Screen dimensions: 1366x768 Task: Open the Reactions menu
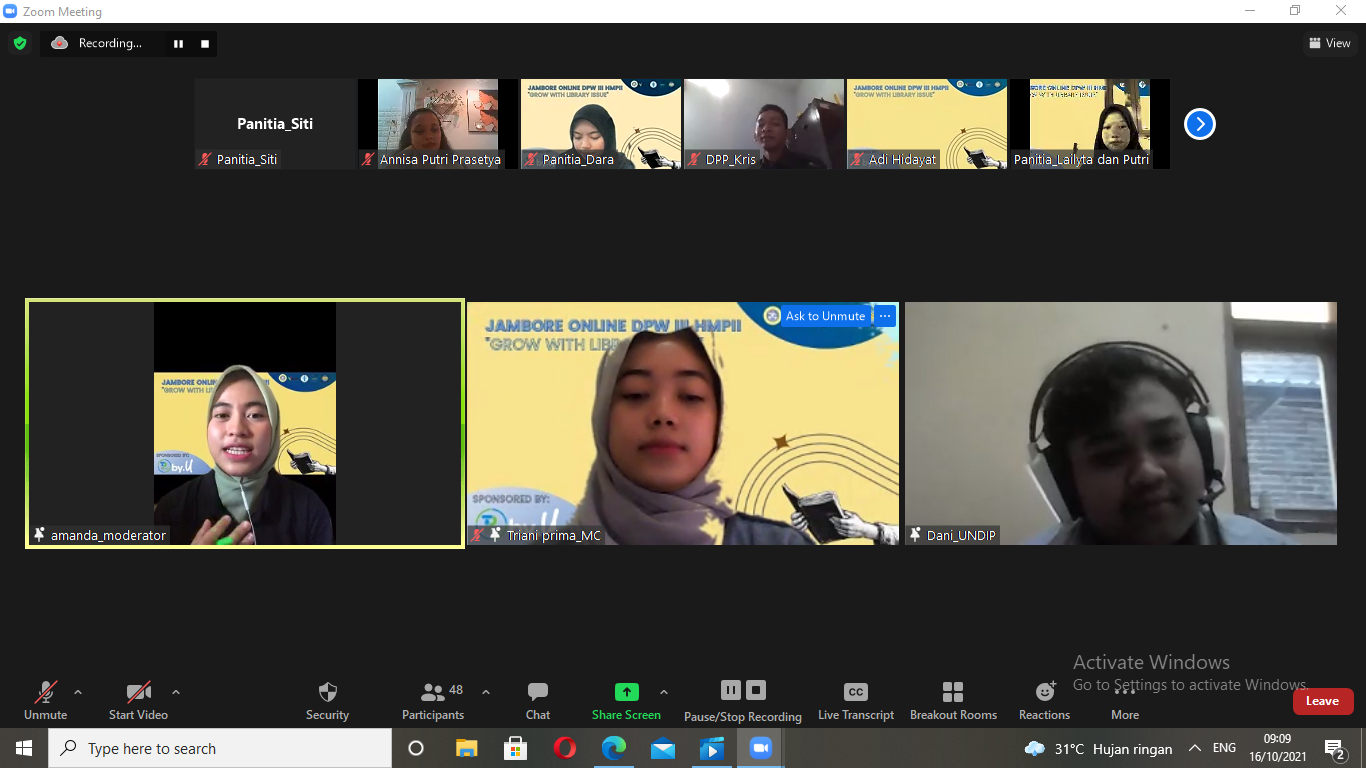click(x=1044, y=693)
